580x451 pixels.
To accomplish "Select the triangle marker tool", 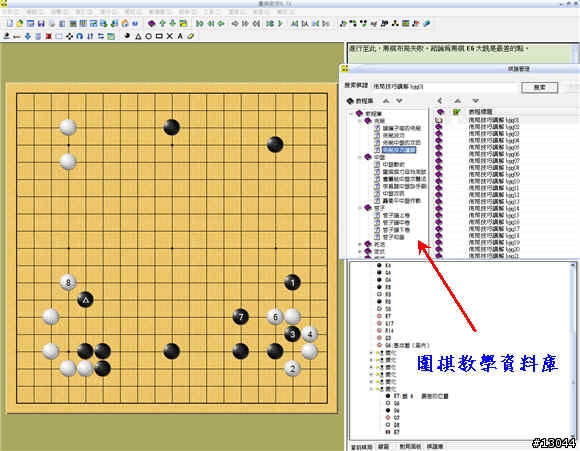I will (138, 36).
